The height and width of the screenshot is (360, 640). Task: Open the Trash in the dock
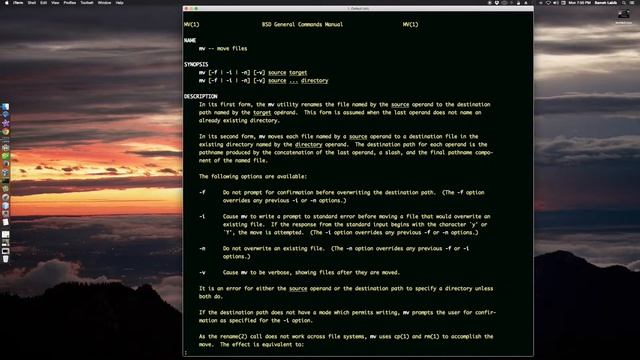click(x=5, y=259)
